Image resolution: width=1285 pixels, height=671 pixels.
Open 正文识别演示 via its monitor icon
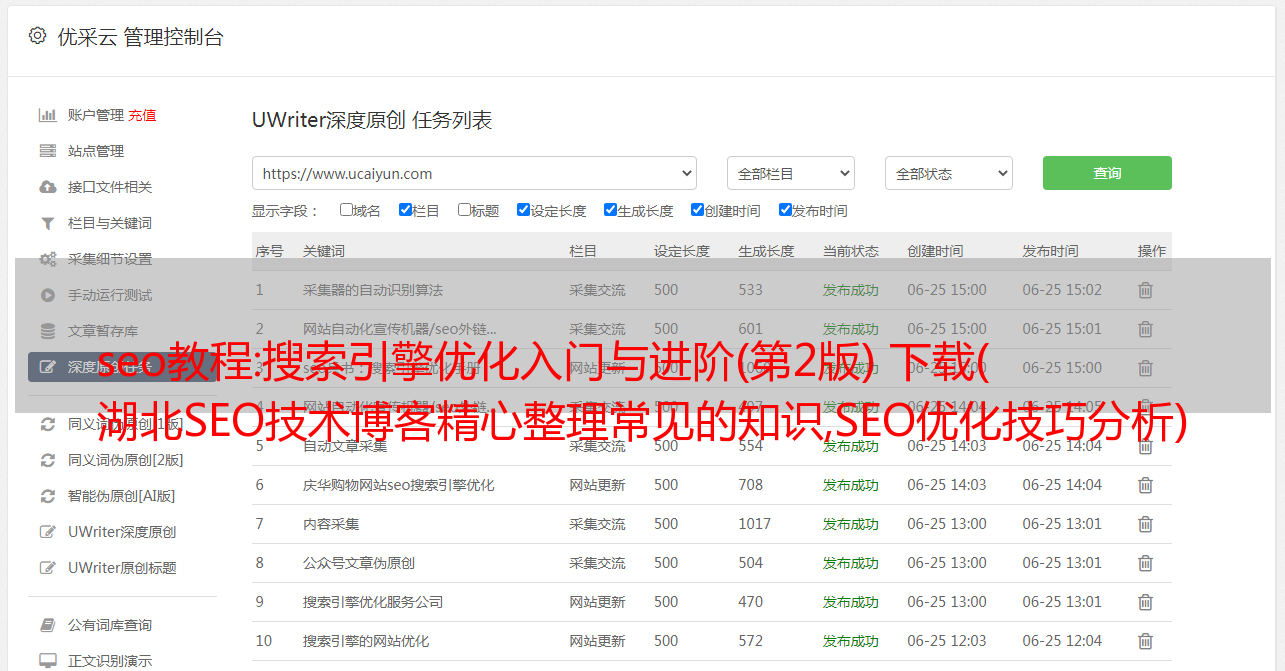pos(47,661)
